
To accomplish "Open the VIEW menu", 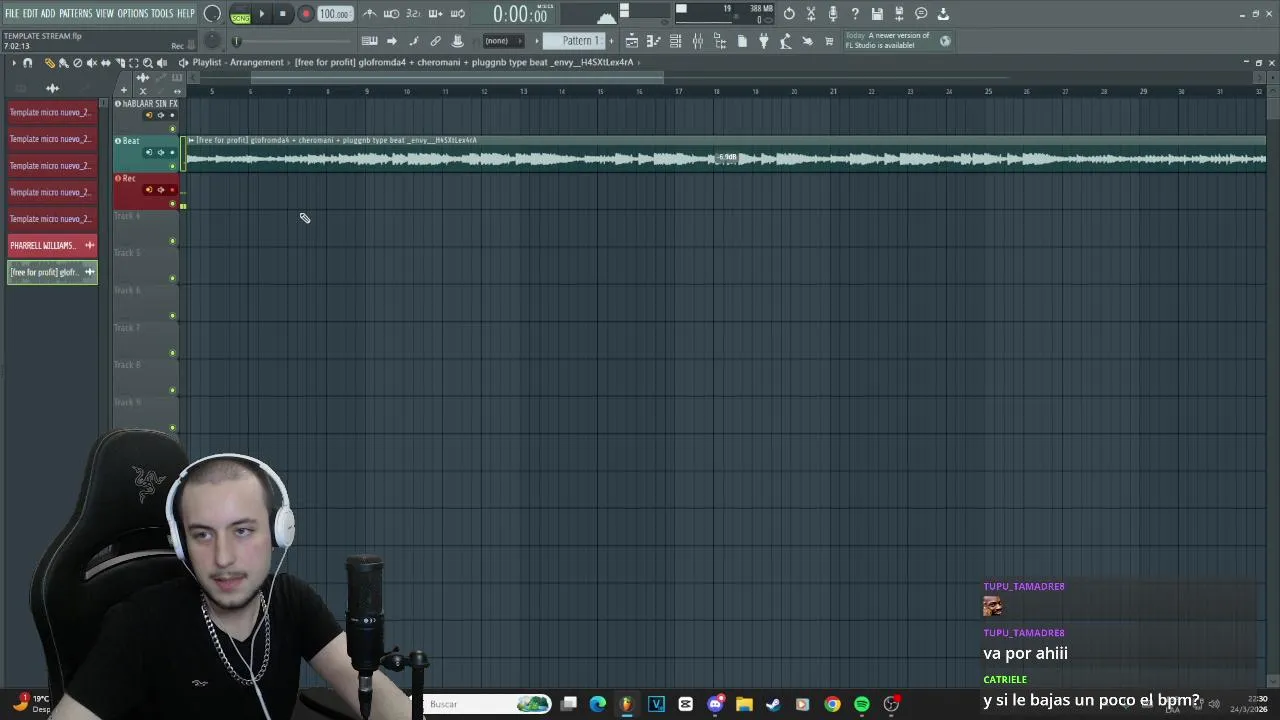I will [x=105, y=14].
